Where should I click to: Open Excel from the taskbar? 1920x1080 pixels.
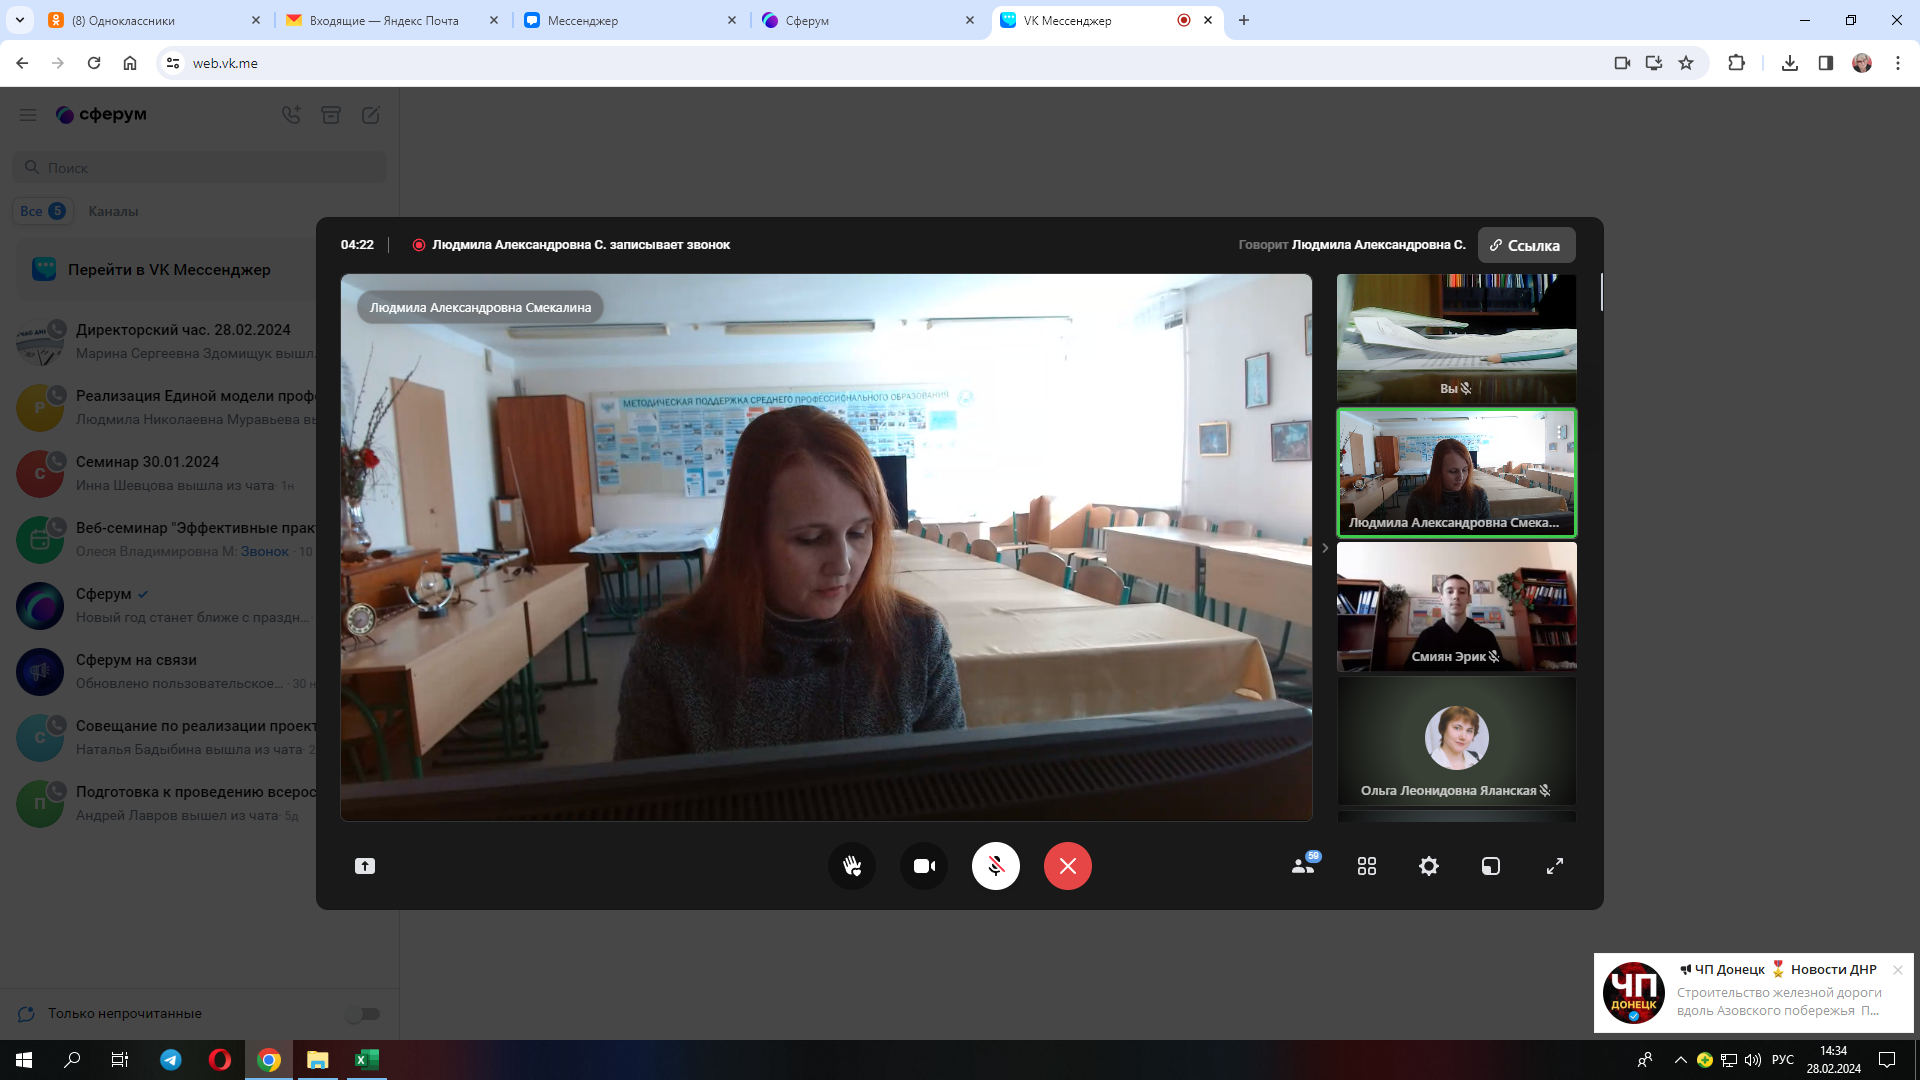367,1060
